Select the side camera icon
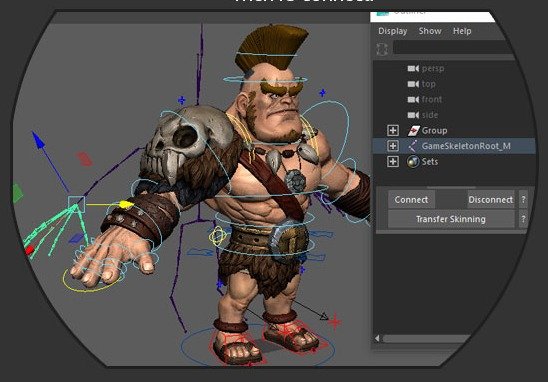This screenshot has width=548, height=382. [x=413, y=115]
